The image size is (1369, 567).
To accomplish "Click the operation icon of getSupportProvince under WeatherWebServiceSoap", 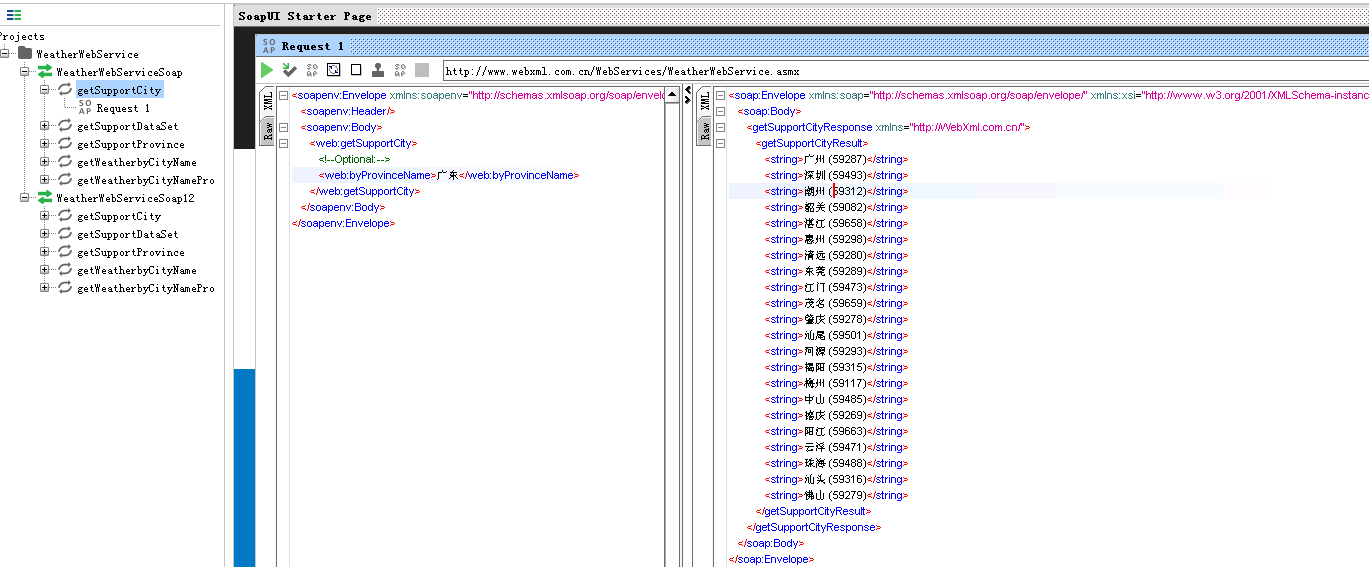I will coord(65,144).
